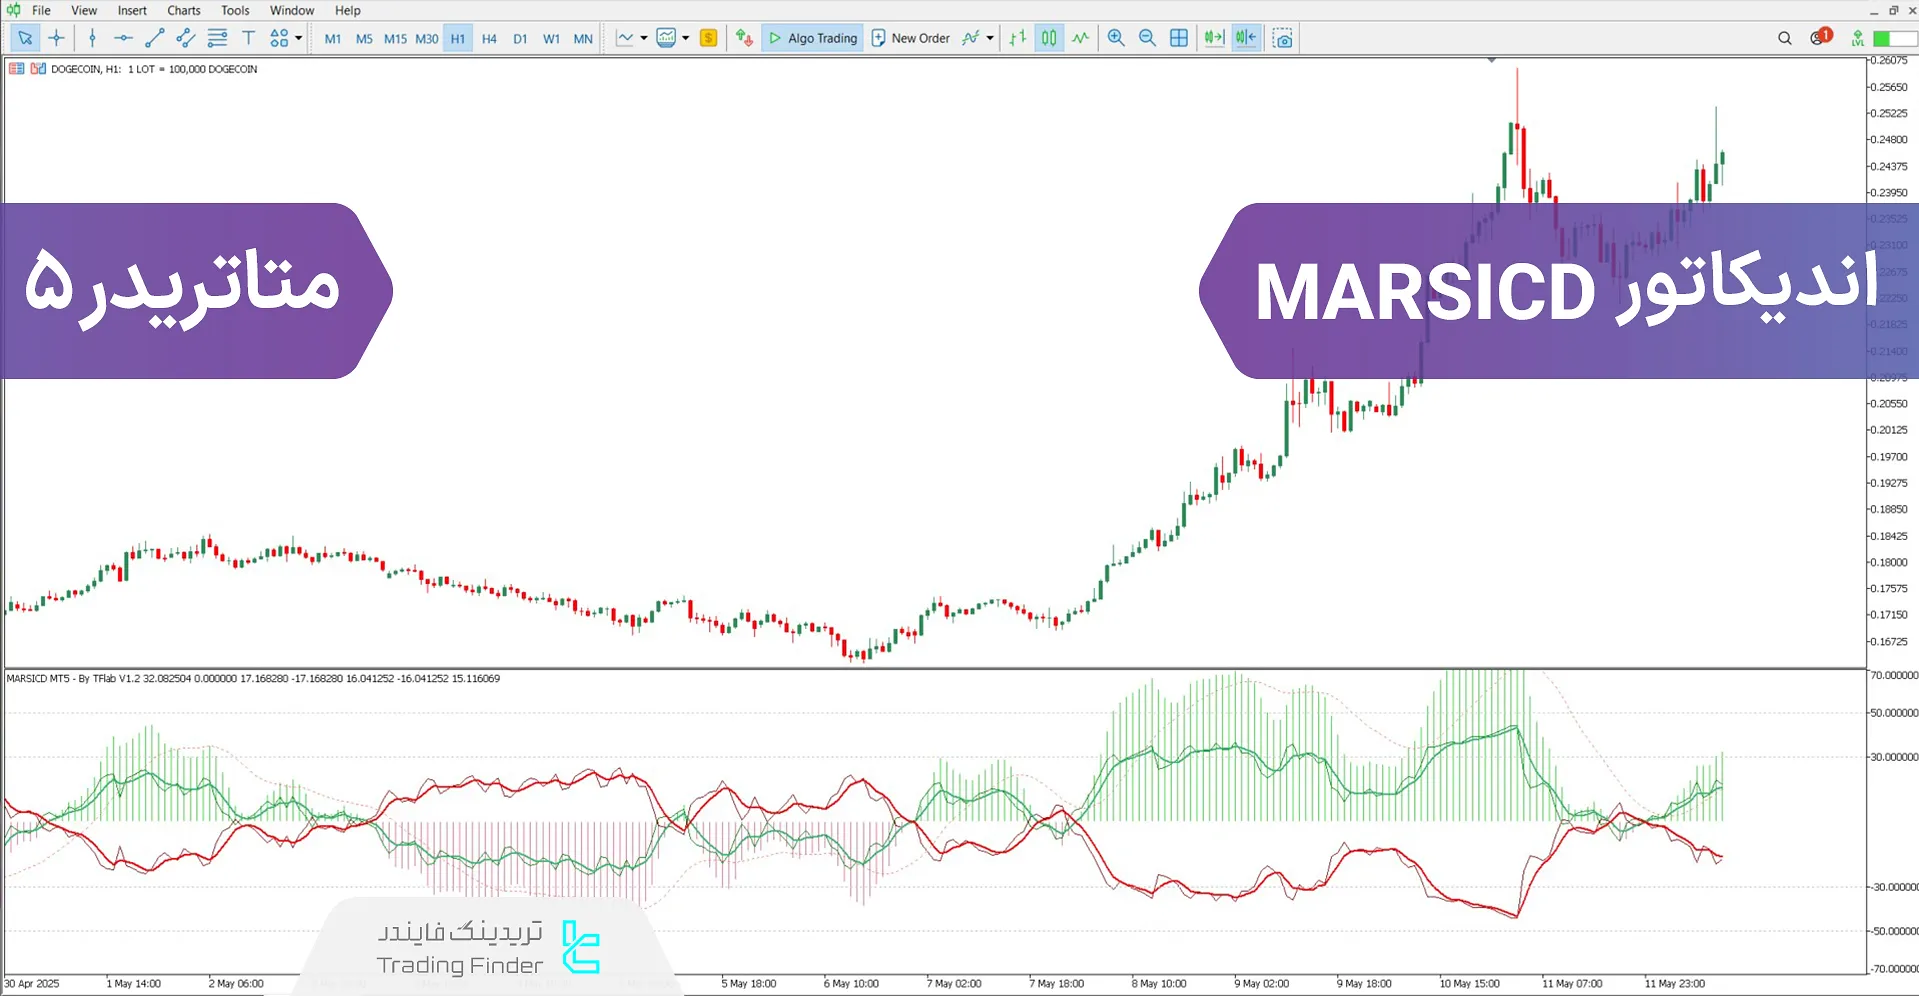Toggle Algo Trading on

point(811,37)
